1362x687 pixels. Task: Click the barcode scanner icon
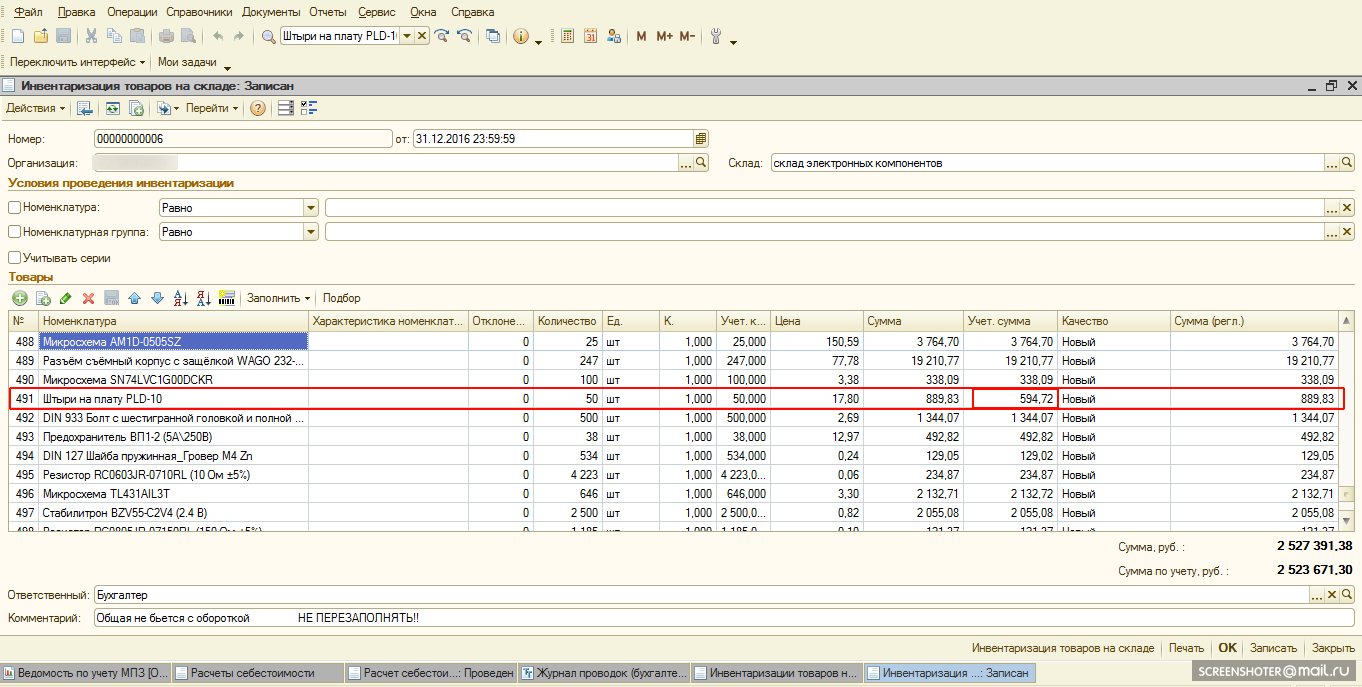click(226, 298)
